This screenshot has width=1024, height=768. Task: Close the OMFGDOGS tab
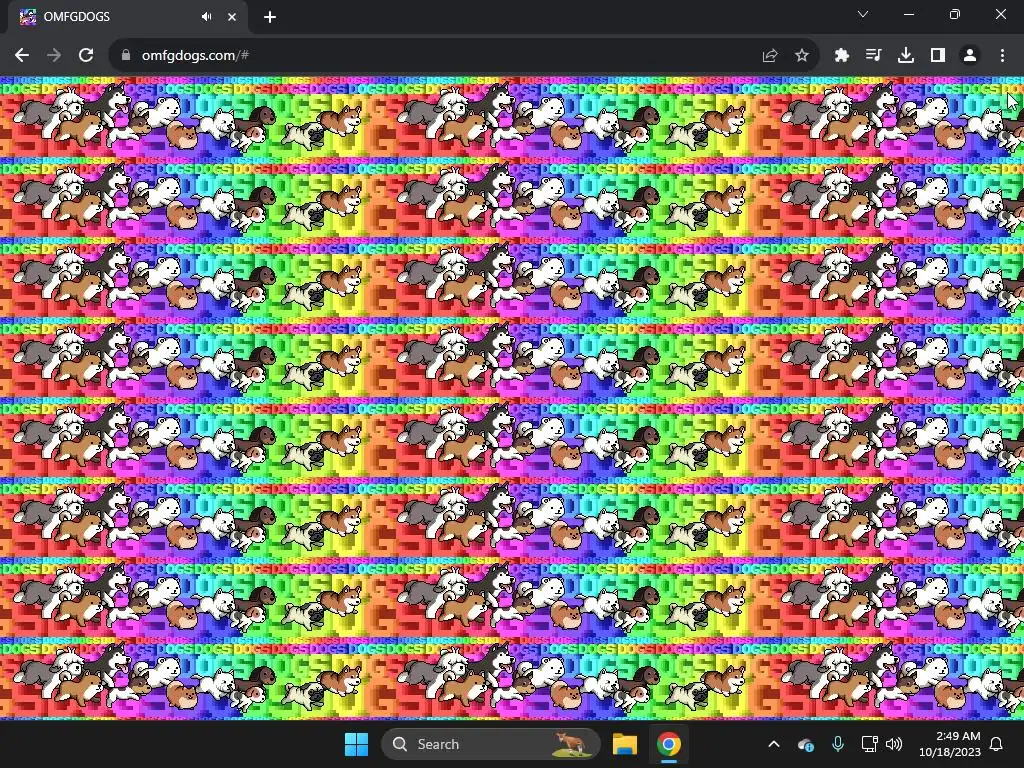[x=232, y=17]
